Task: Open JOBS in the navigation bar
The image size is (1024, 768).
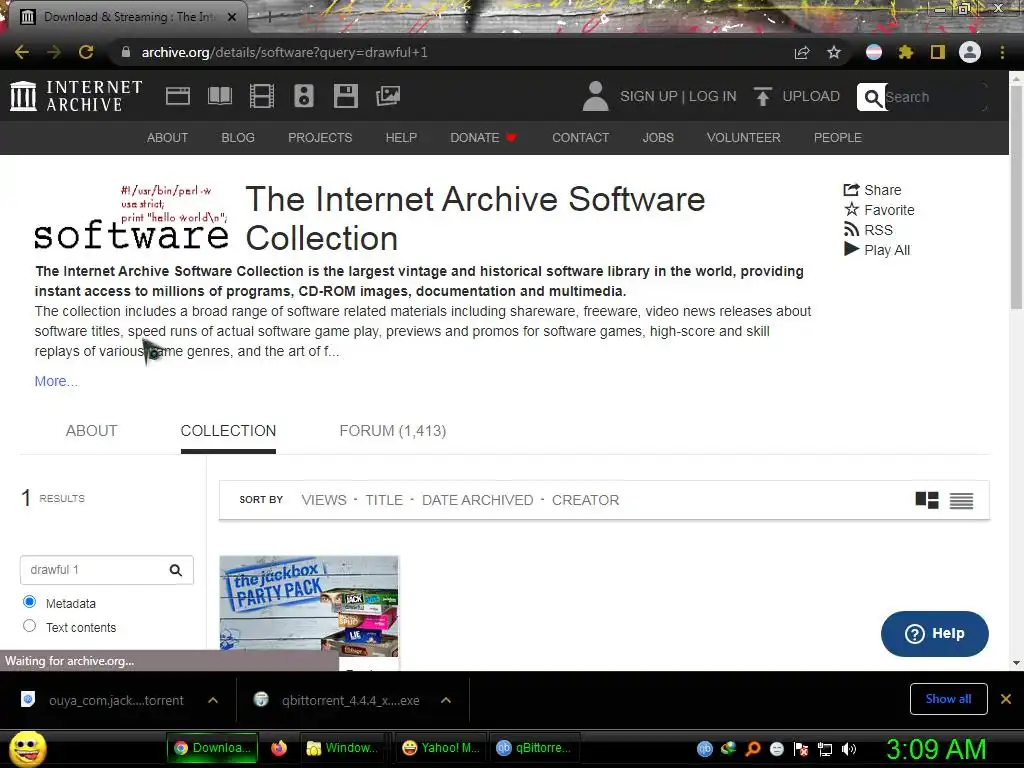Action: coord(658,138)
